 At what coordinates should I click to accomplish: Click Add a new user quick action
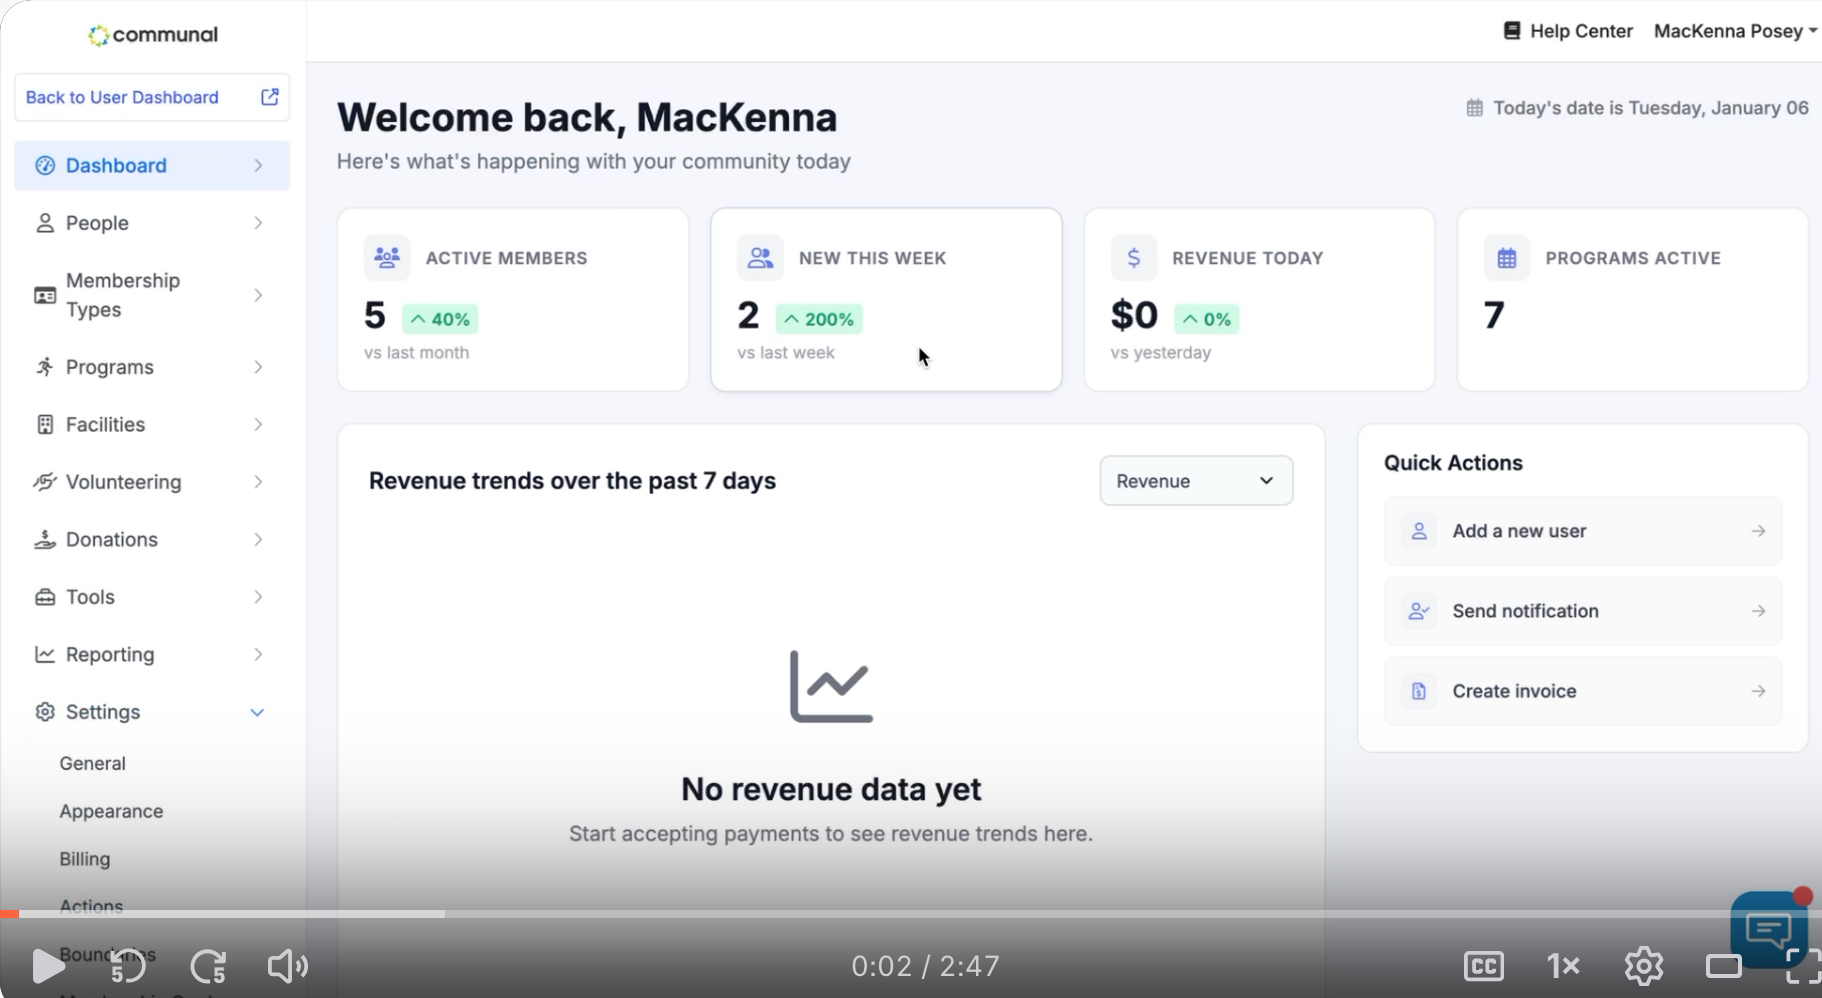pyautogui.click(x=1583, y=531)
